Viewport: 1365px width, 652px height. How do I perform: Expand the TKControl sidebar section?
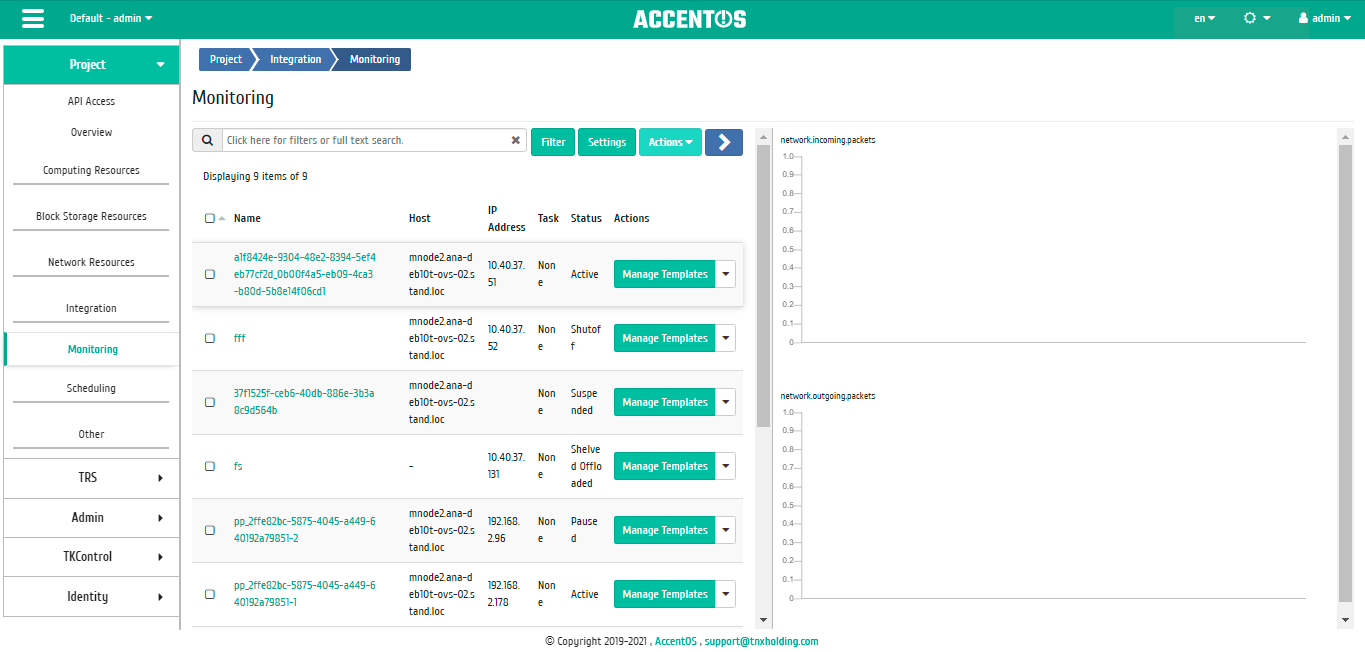[91, 557]
